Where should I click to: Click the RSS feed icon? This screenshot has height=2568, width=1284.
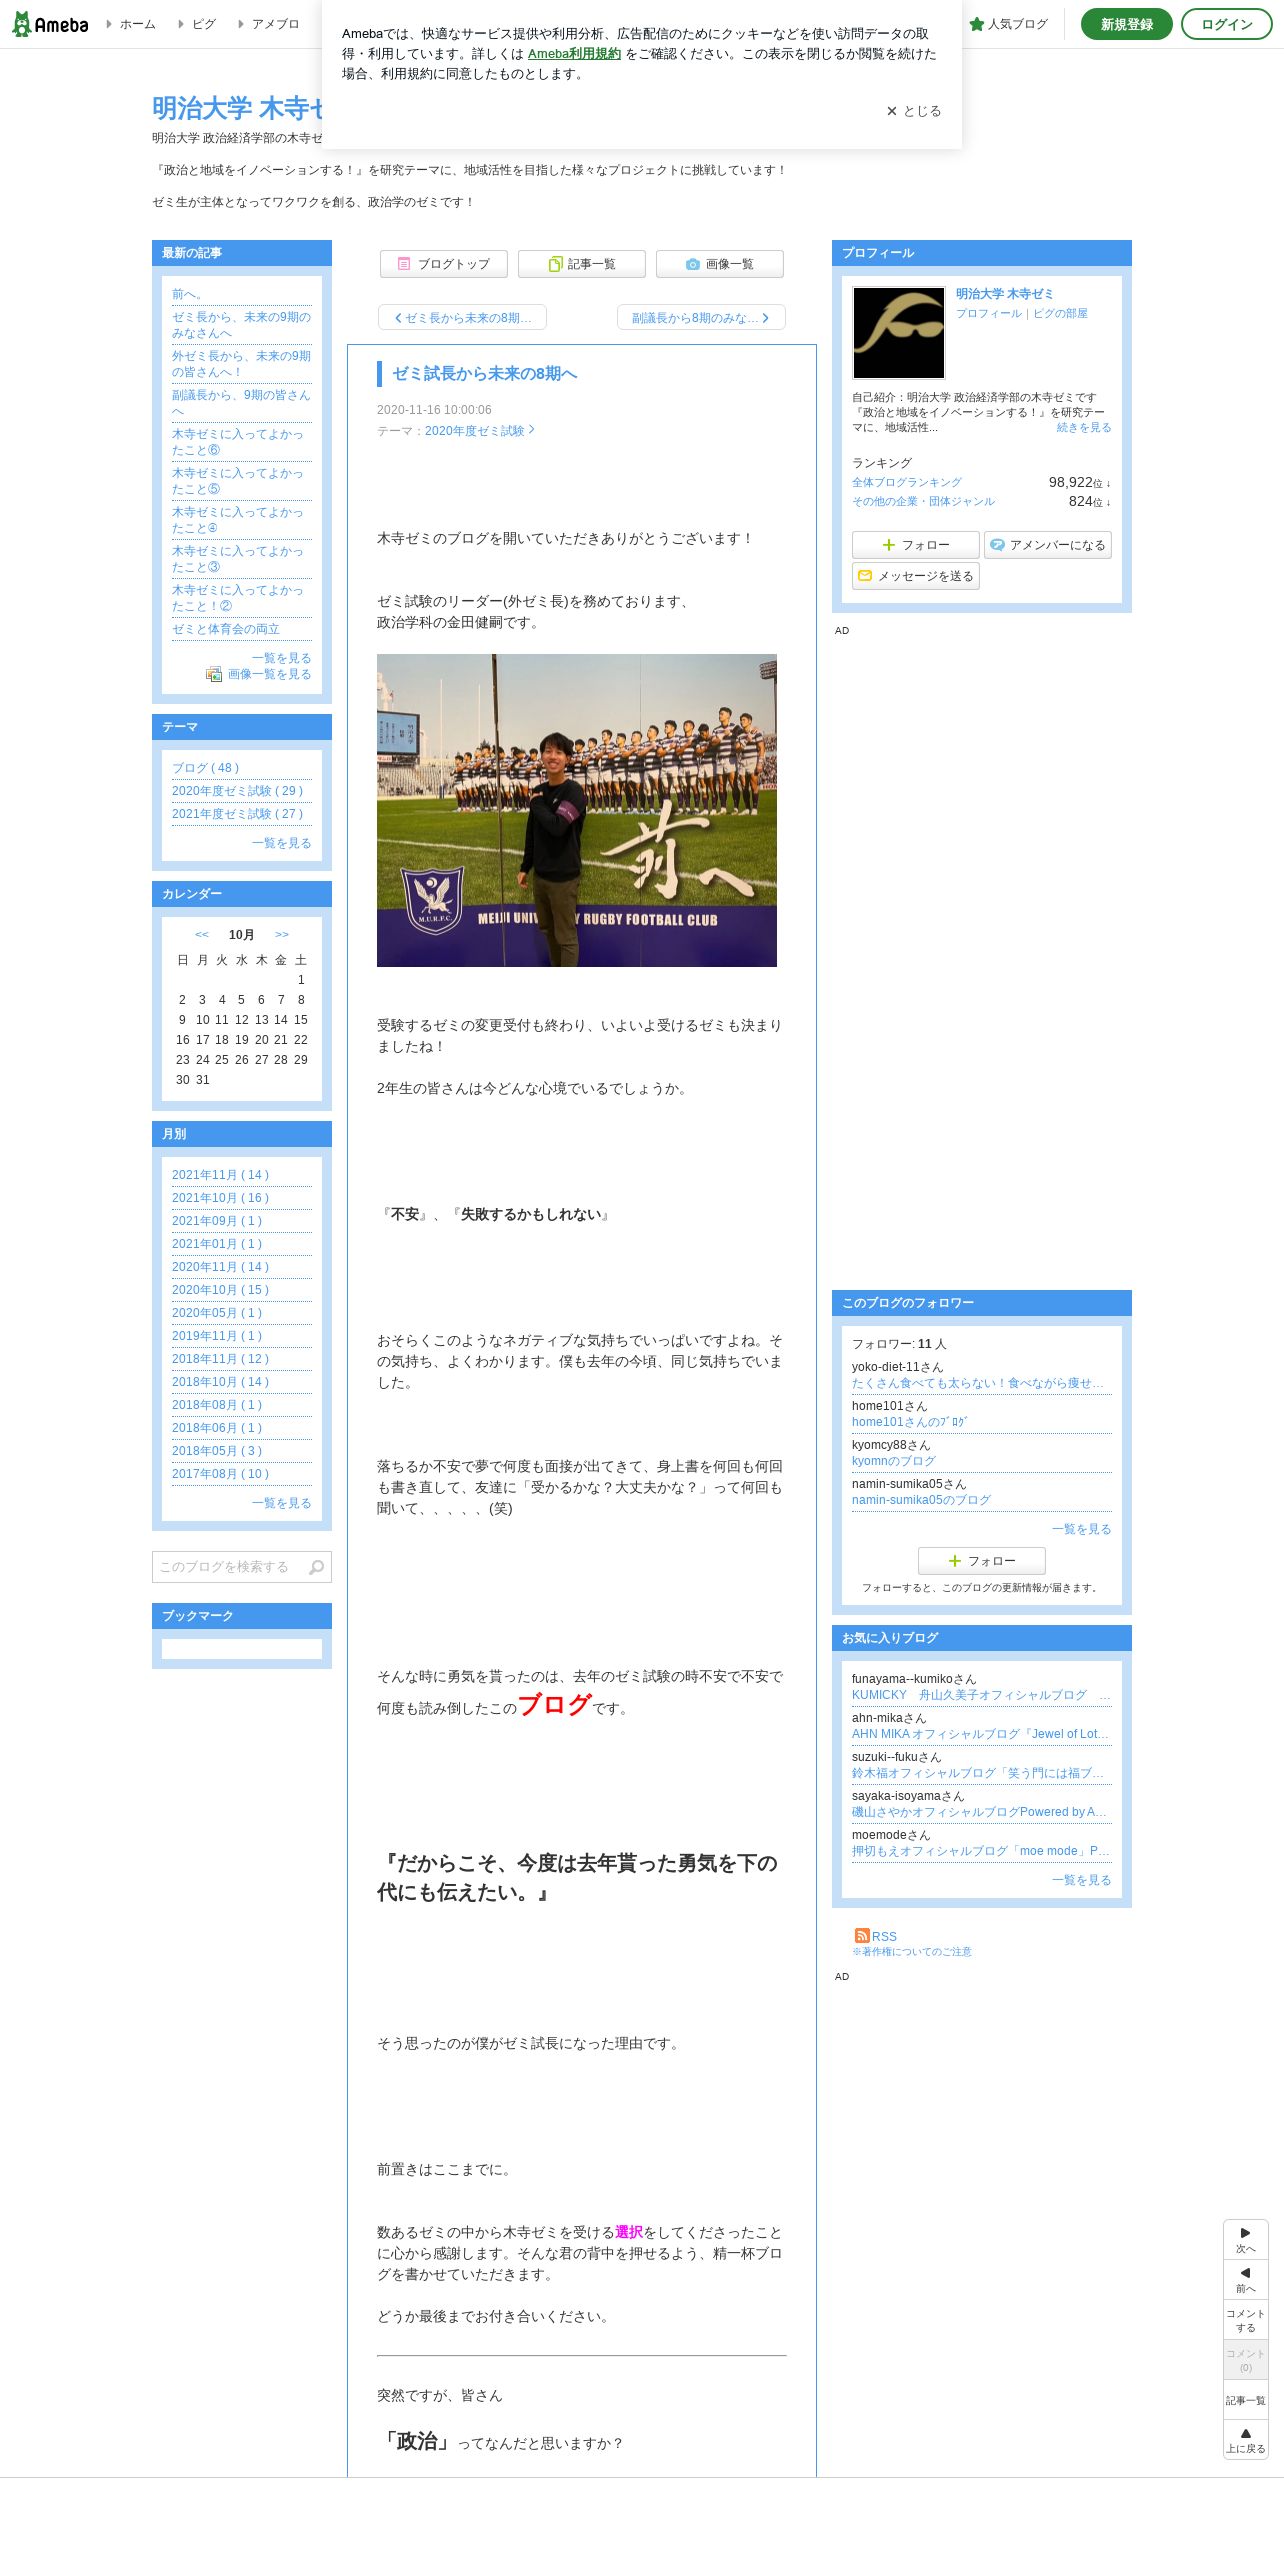862,1936
